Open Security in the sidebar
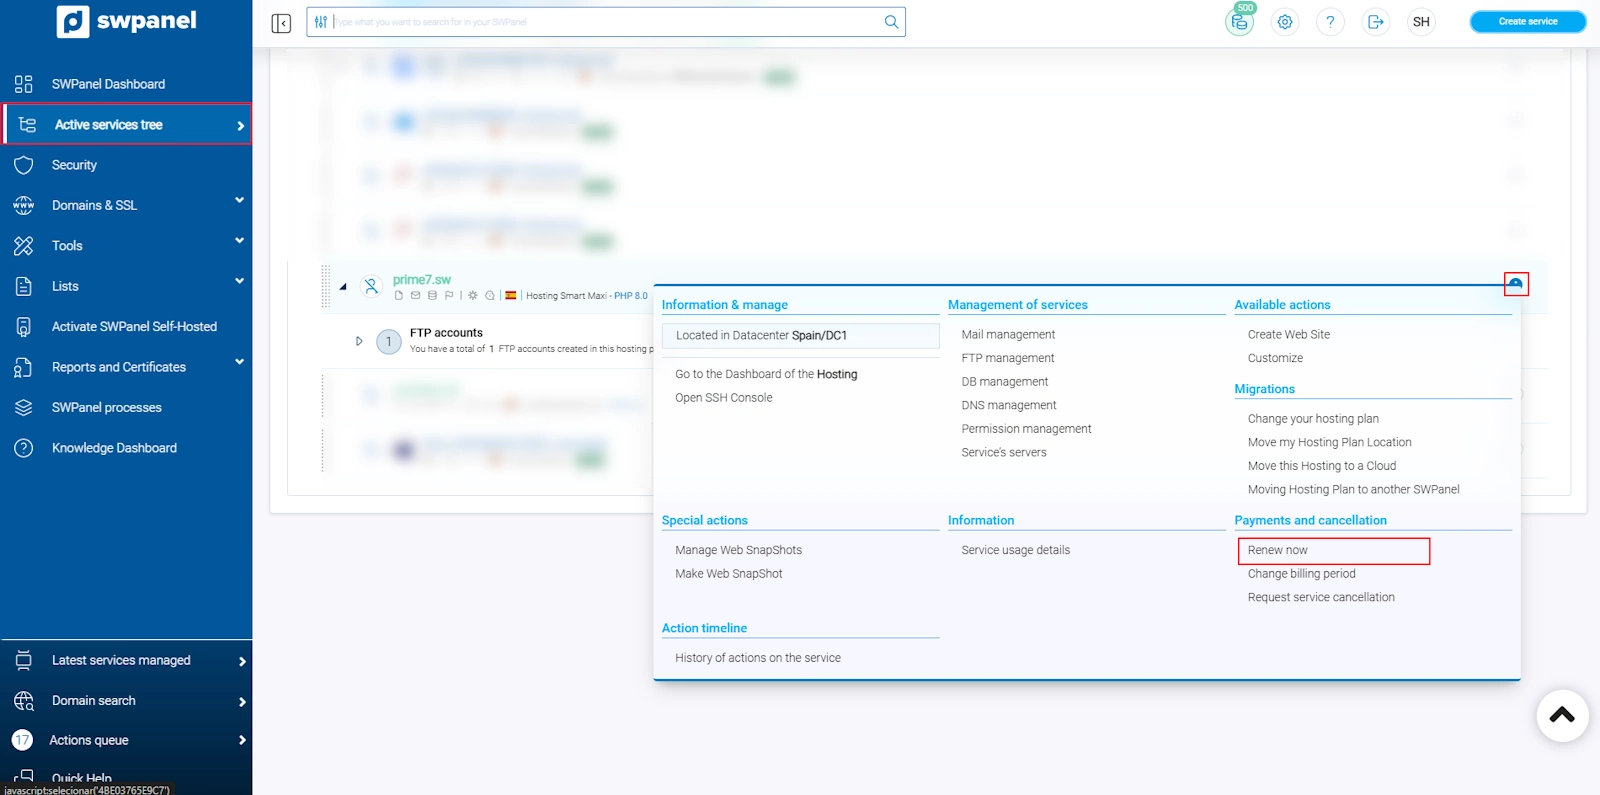 click(74, 165)
